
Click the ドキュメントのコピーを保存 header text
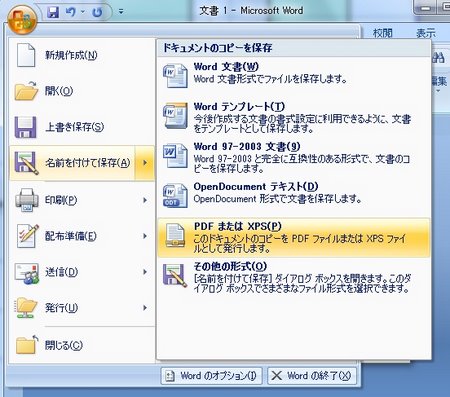tap(217, 48)
